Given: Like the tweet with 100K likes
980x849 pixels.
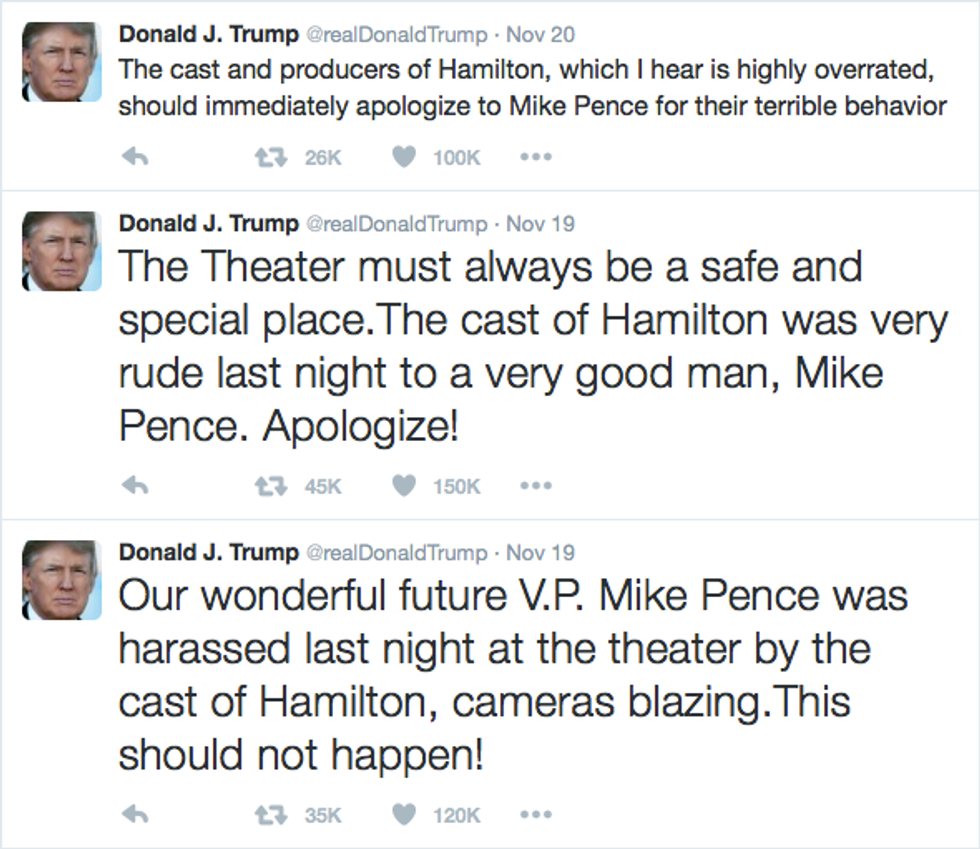Looking at the screenshot, I should coord(403,157).
